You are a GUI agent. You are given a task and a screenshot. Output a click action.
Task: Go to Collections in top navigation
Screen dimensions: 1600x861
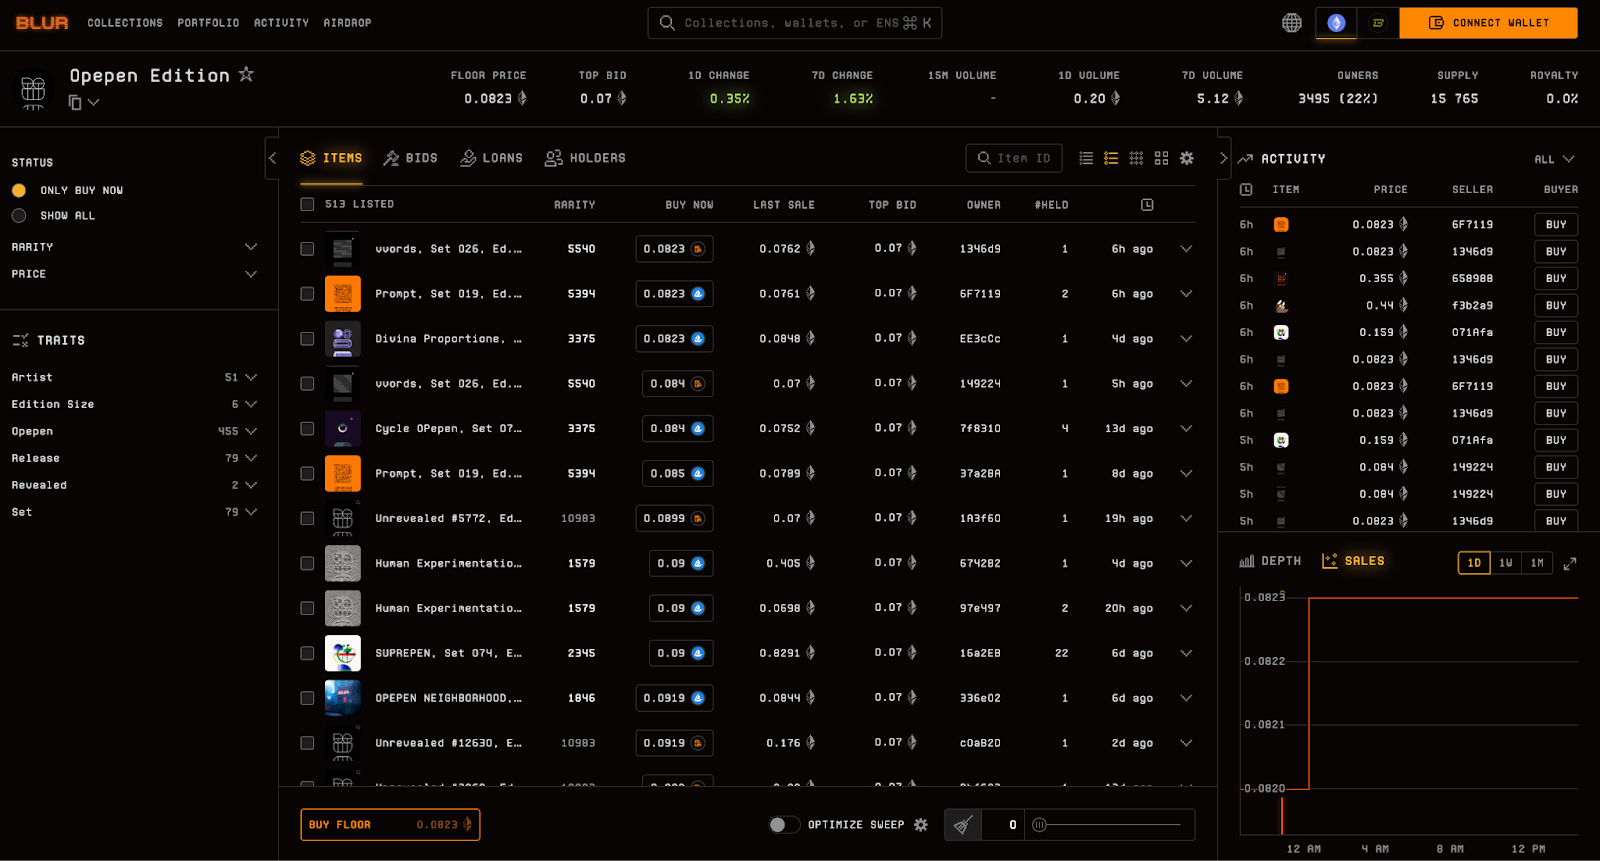tap(125, 22)
